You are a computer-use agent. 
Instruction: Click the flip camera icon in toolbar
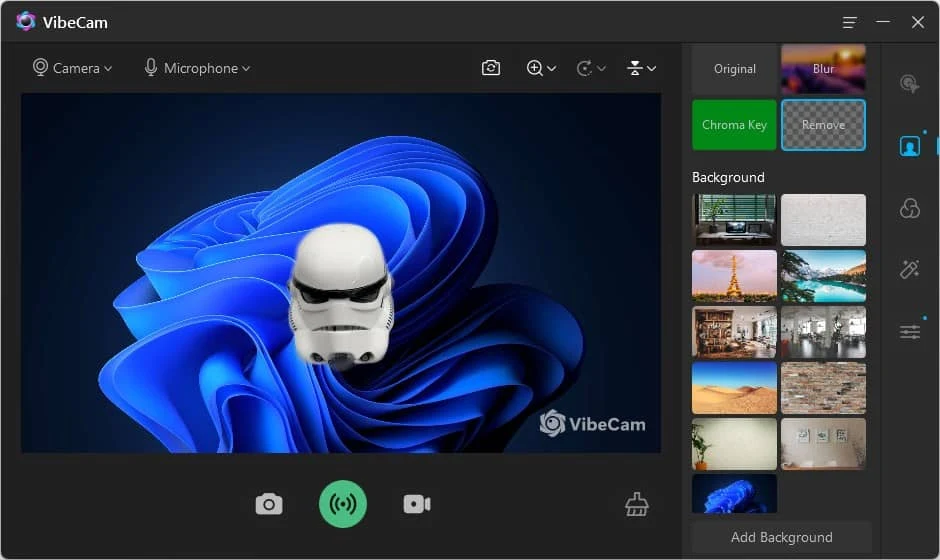point(491,68)
